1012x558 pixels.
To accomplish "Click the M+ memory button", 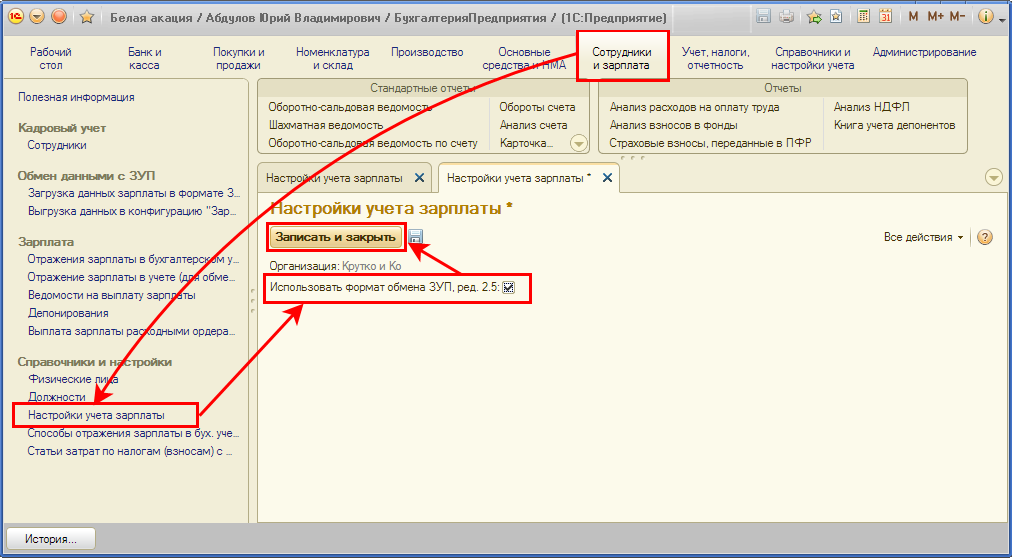I will click(x=935, y=17).
